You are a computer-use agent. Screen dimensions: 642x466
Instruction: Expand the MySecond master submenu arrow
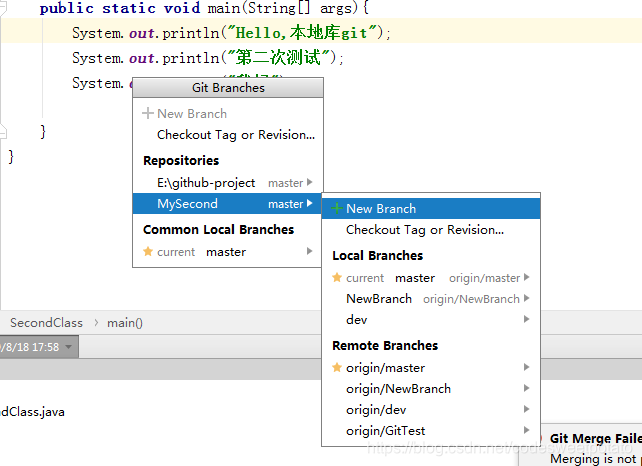(x=310, y=203)
